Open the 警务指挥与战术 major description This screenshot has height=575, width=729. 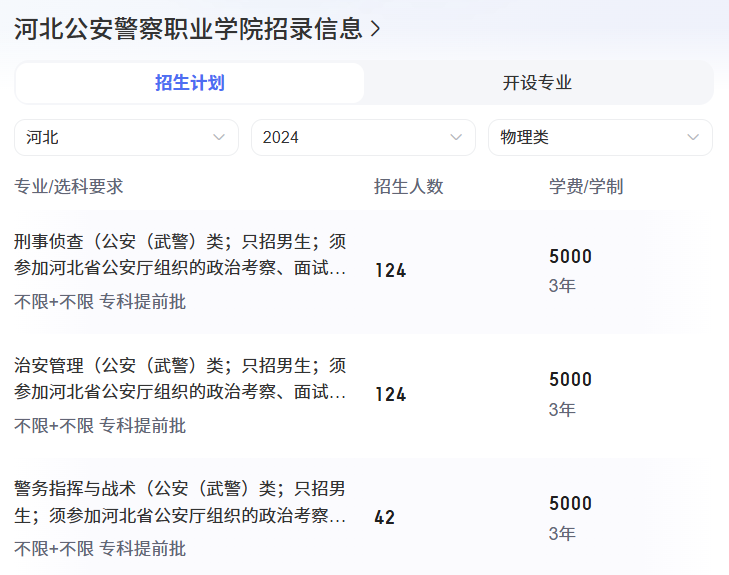180,502
